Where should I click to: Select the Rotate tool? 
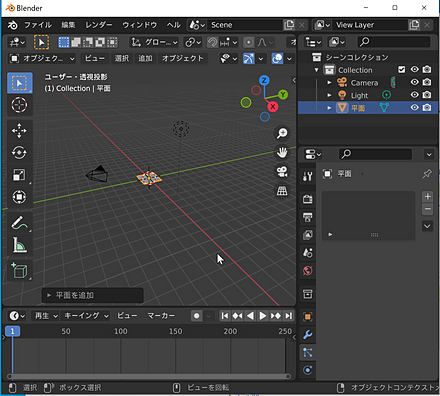click(20, 153)
